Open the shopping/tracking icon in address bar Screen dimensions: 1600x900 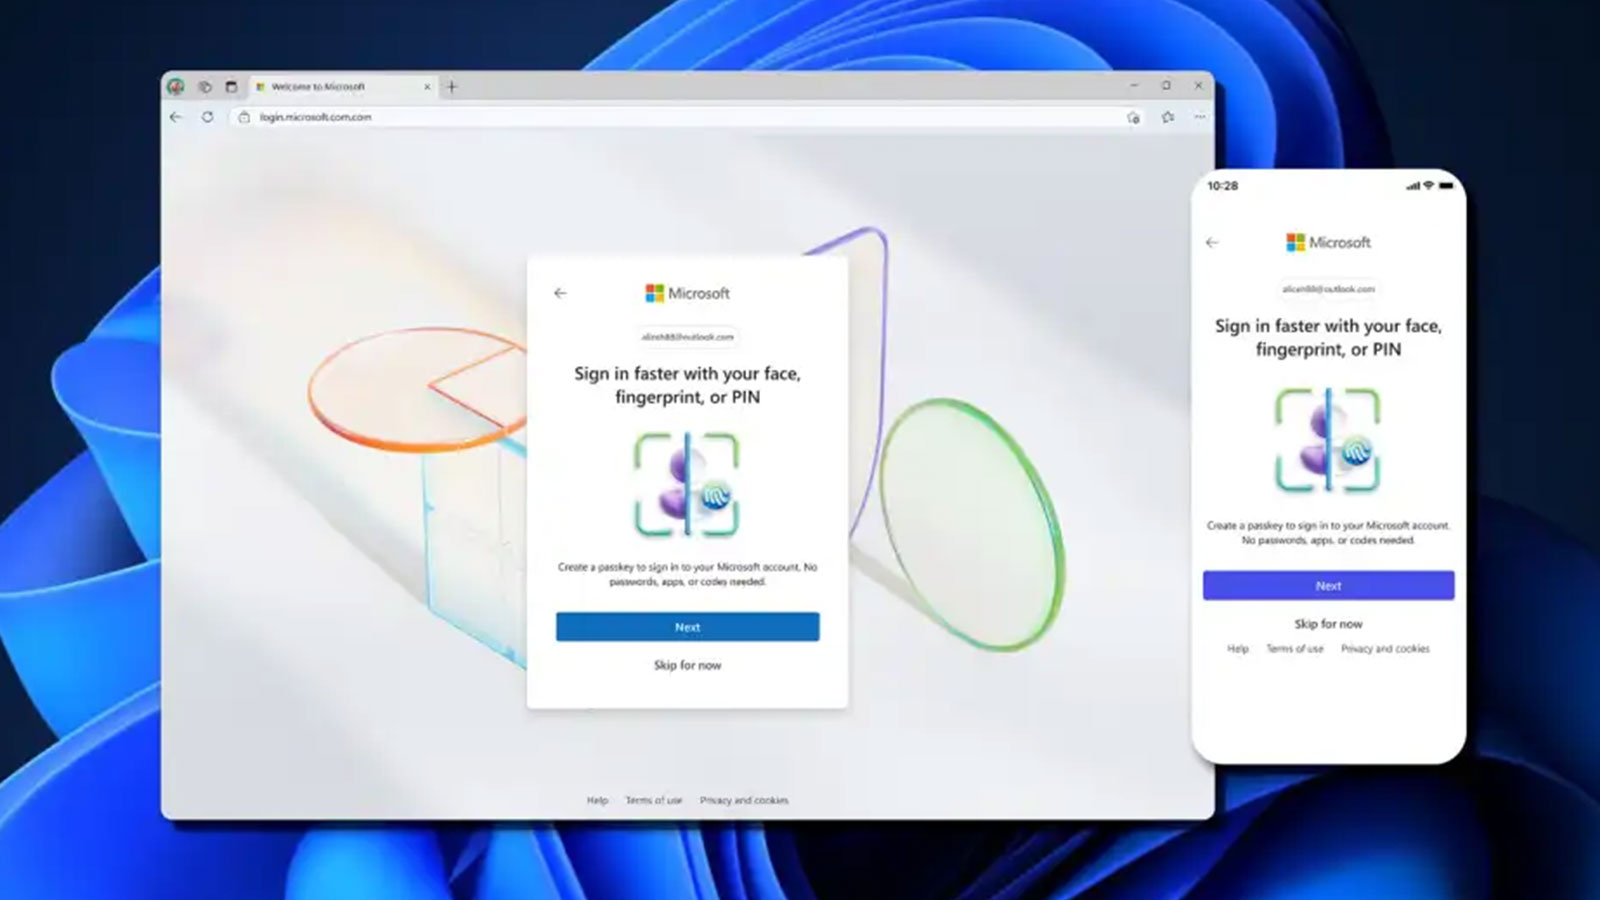click(1133, 117)
